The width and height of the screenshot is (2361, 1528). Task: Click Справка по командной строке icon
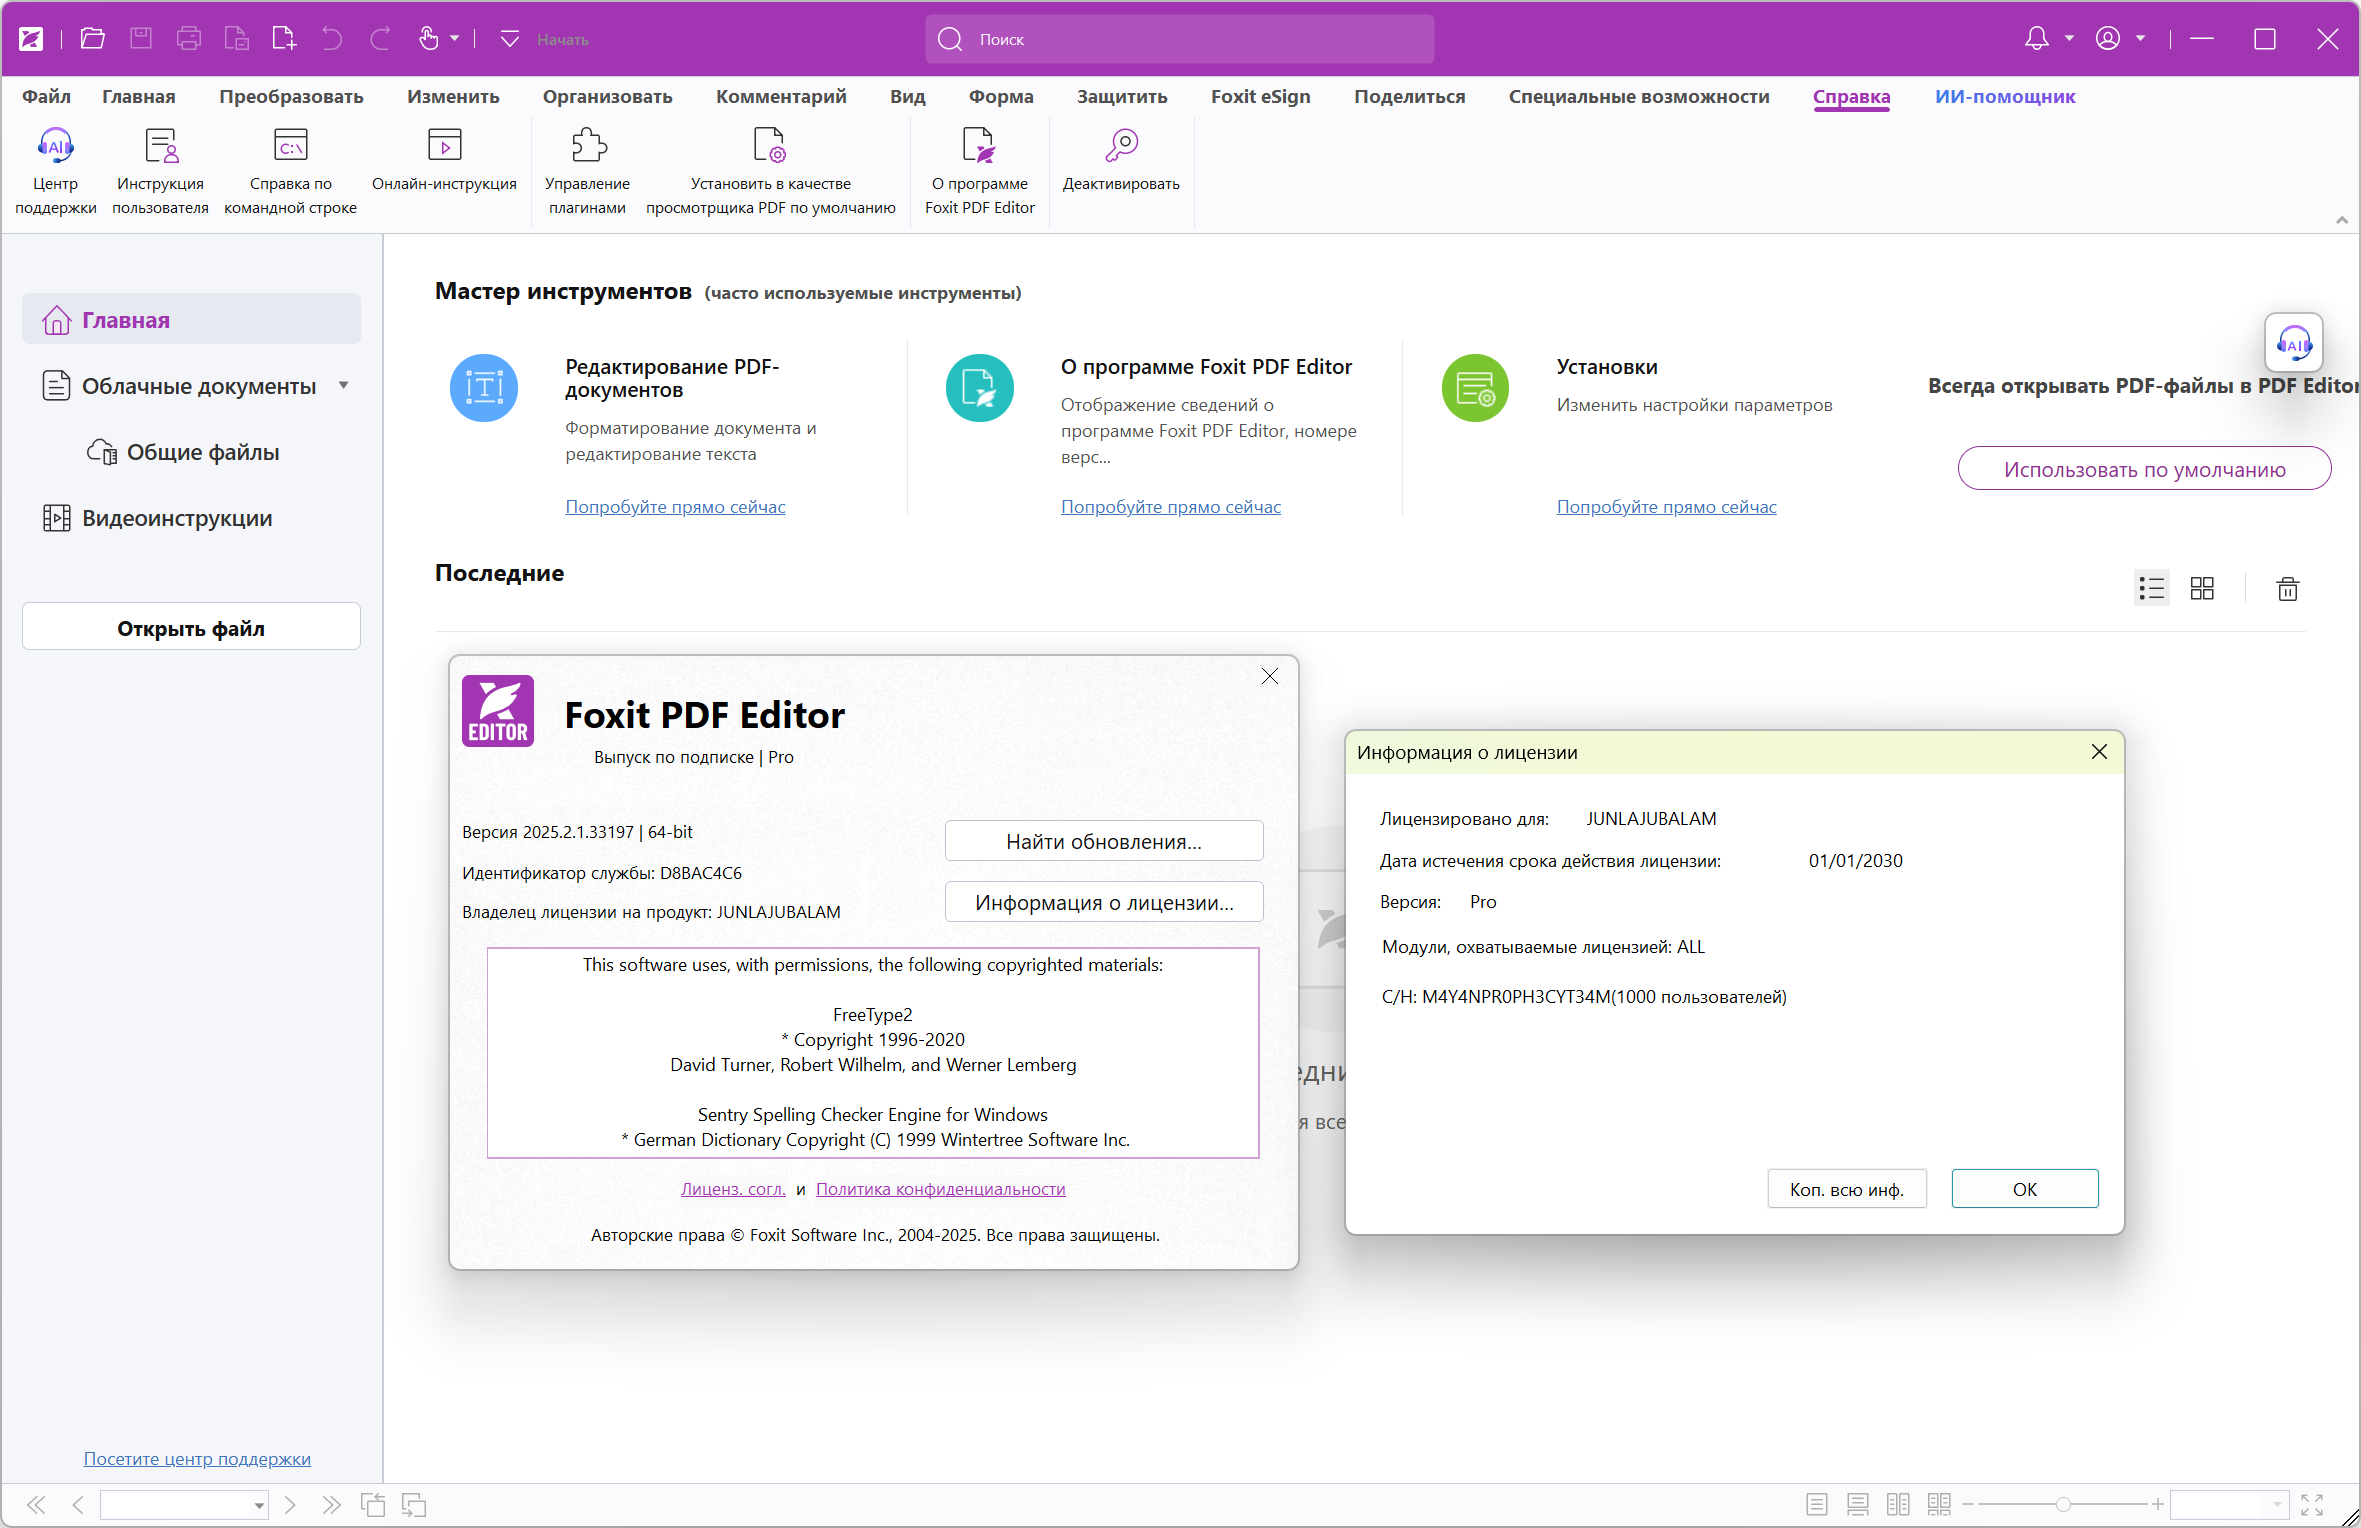[x=290, y=147]
